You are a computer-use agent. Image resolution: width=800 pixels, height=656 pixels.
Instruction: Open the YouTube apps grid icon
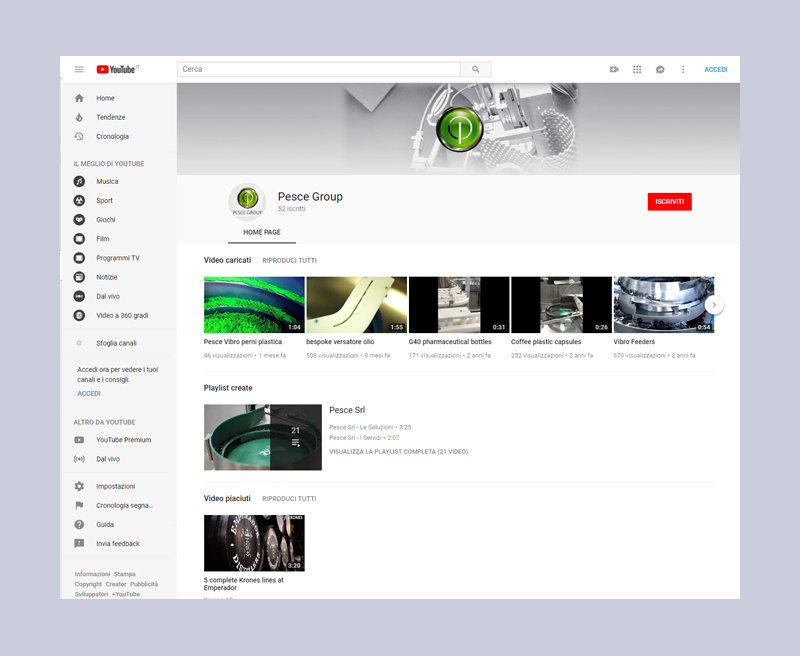click(637, 69)
